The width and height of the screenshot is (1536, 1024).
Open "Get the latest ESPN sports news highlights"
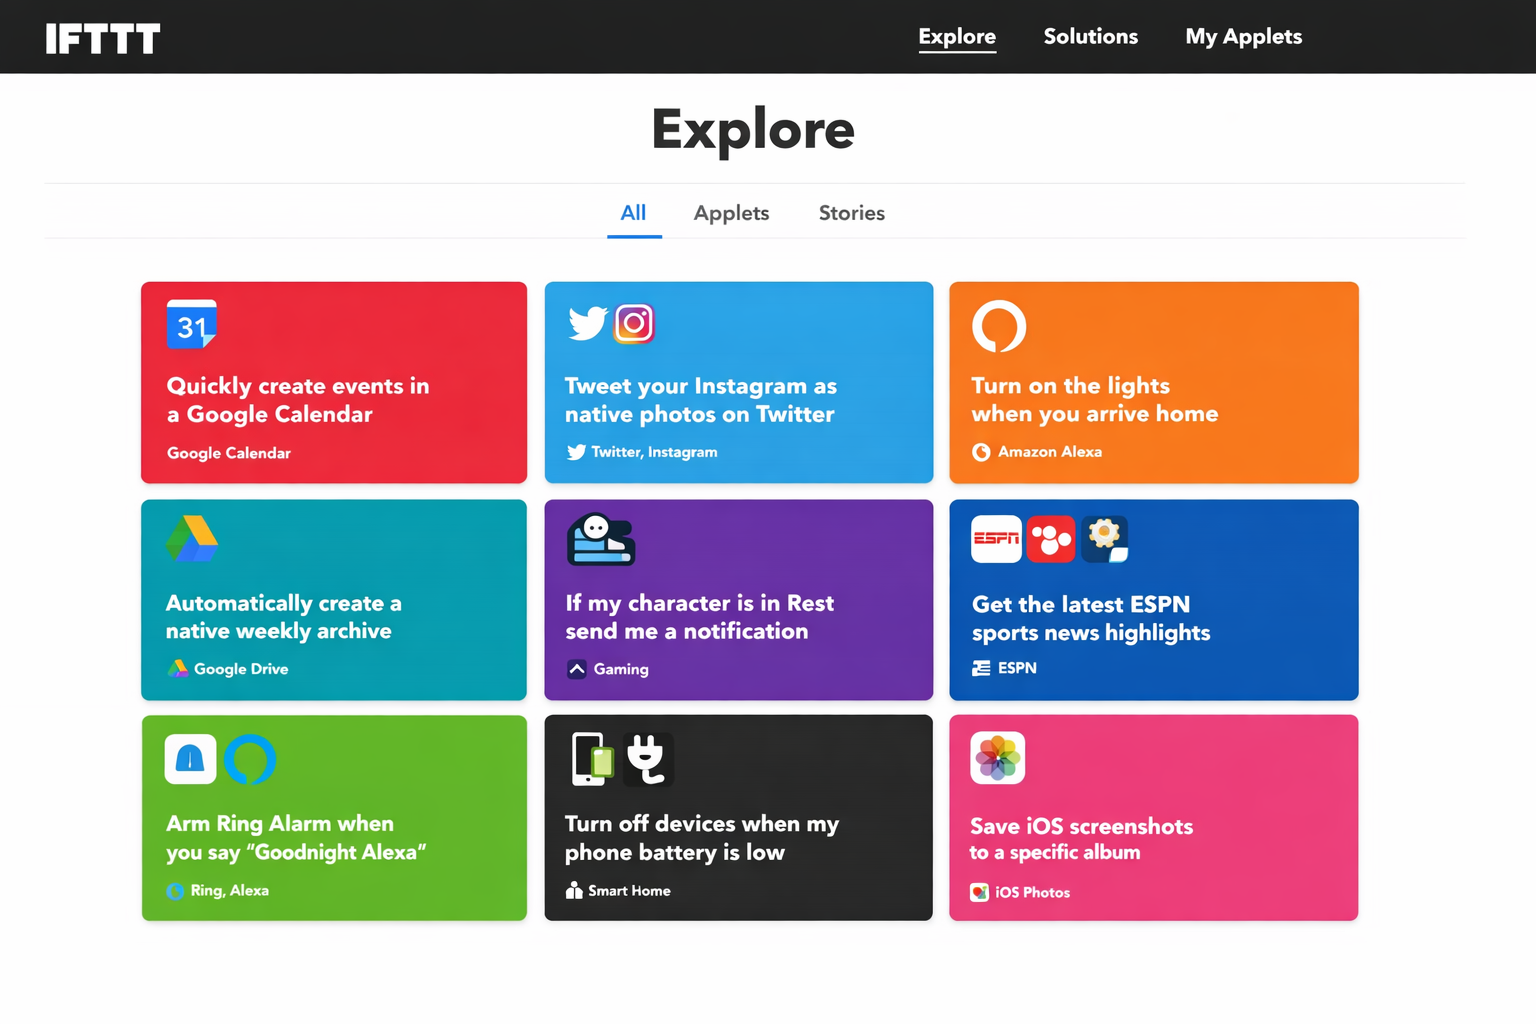pos(1154,600)
